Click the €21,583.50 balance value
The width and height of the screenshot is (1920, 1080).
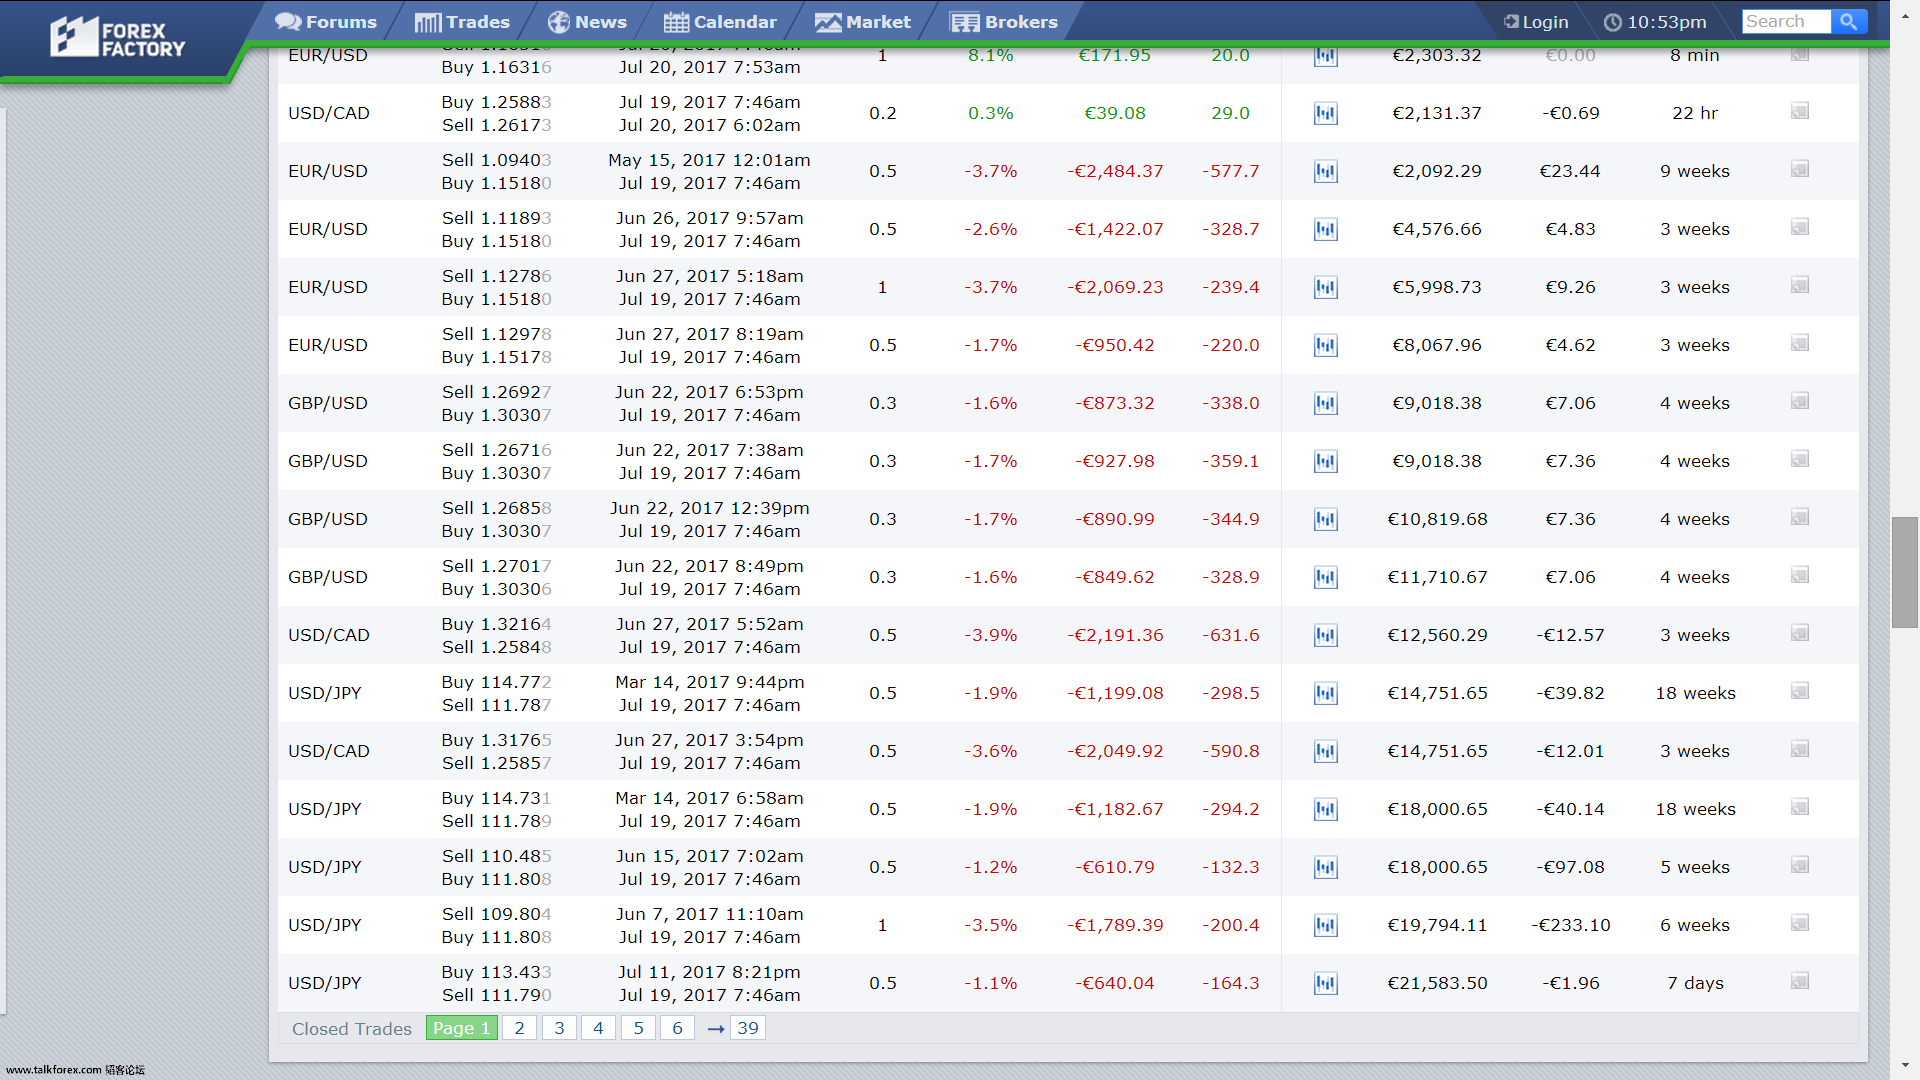point(1437,983)
